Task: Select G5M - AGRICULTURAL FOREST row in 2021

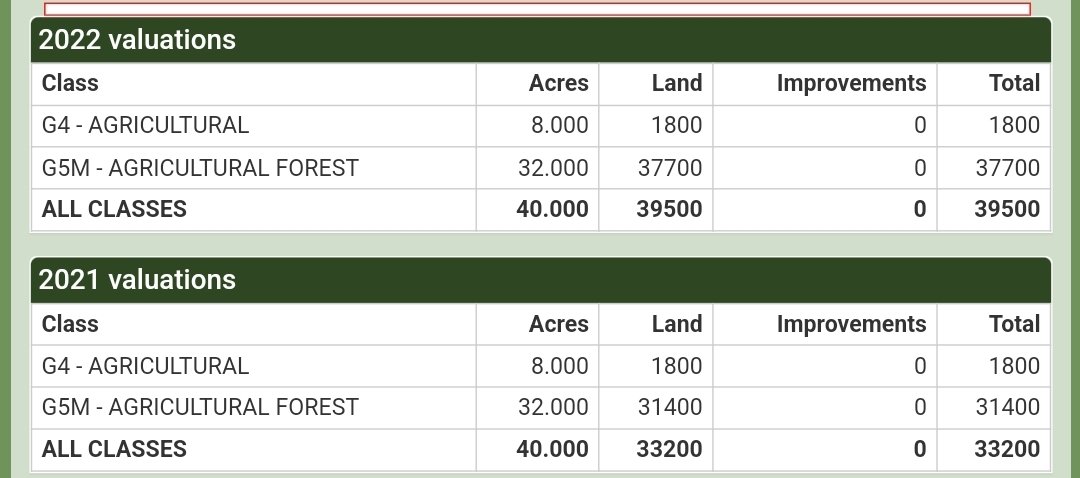Action: pyautogui.click(x=541, y=407)
